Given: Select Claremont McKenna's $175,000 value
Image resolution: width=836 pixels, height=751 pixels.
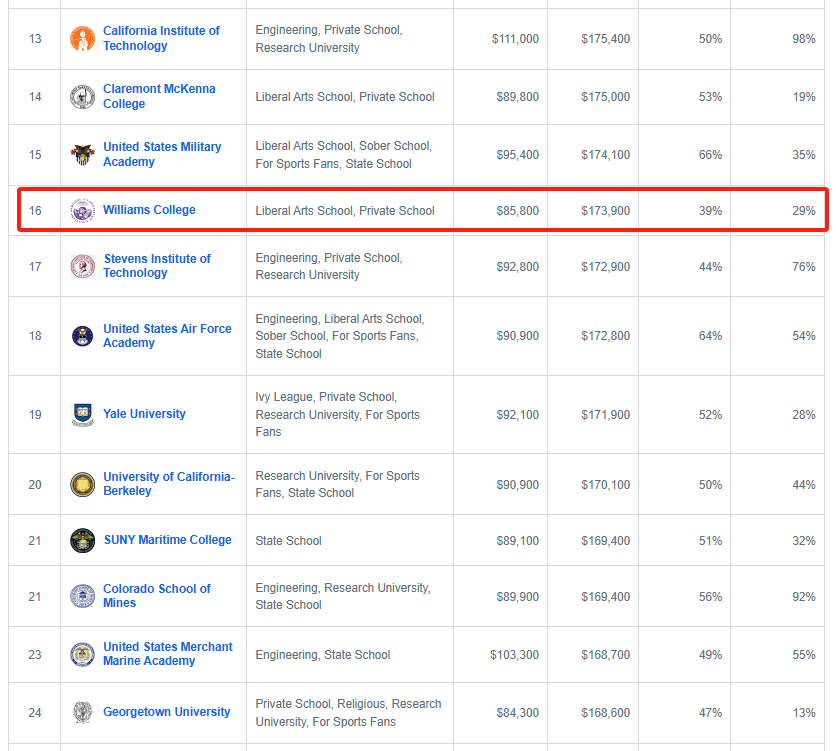Looking at the screenshot, I should pos(606,97).
